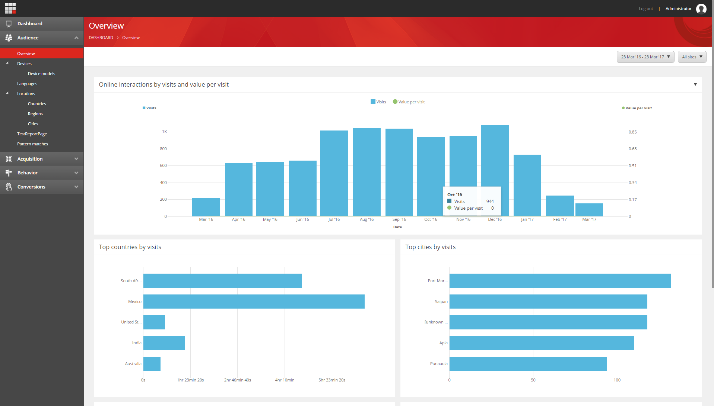
Task: Collapse the Locations tree node arrow
Action: point(7,94)
